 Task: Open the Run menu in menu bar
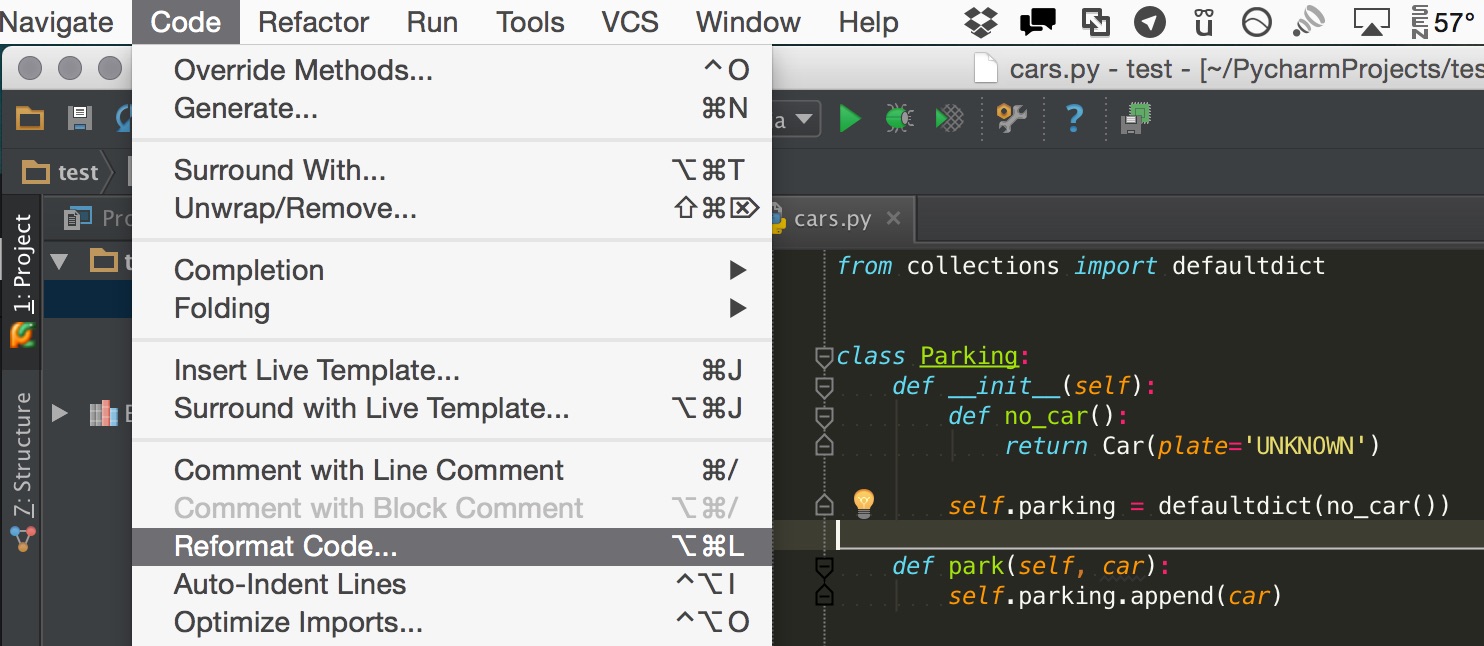tap(432, 22)
